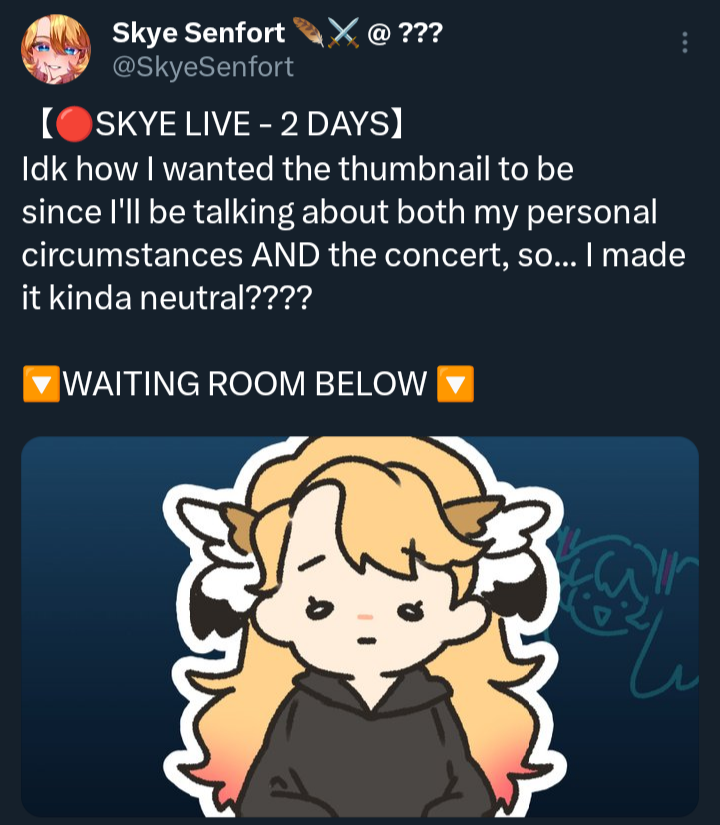Open the Skye Senfort display name
The image size is (720, 825).
pos(198,33)
